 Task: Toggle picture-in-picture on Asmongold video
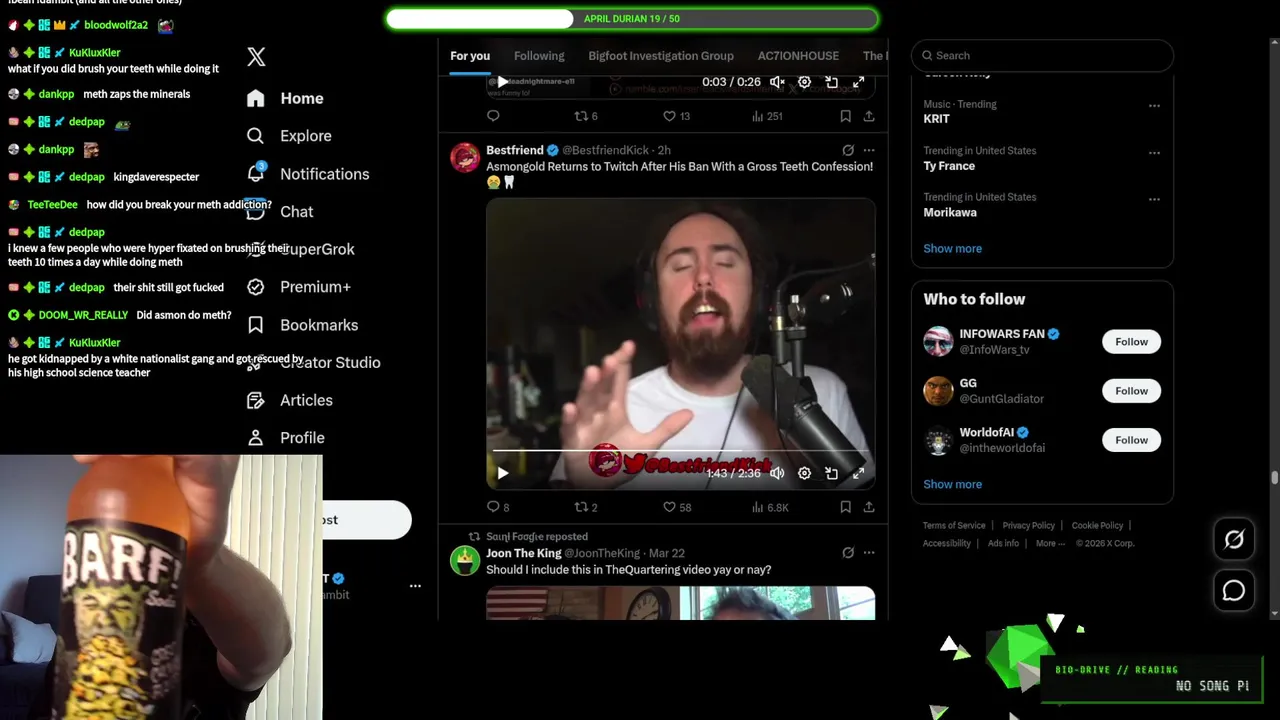pyautogui.click(x=831, y=473)
